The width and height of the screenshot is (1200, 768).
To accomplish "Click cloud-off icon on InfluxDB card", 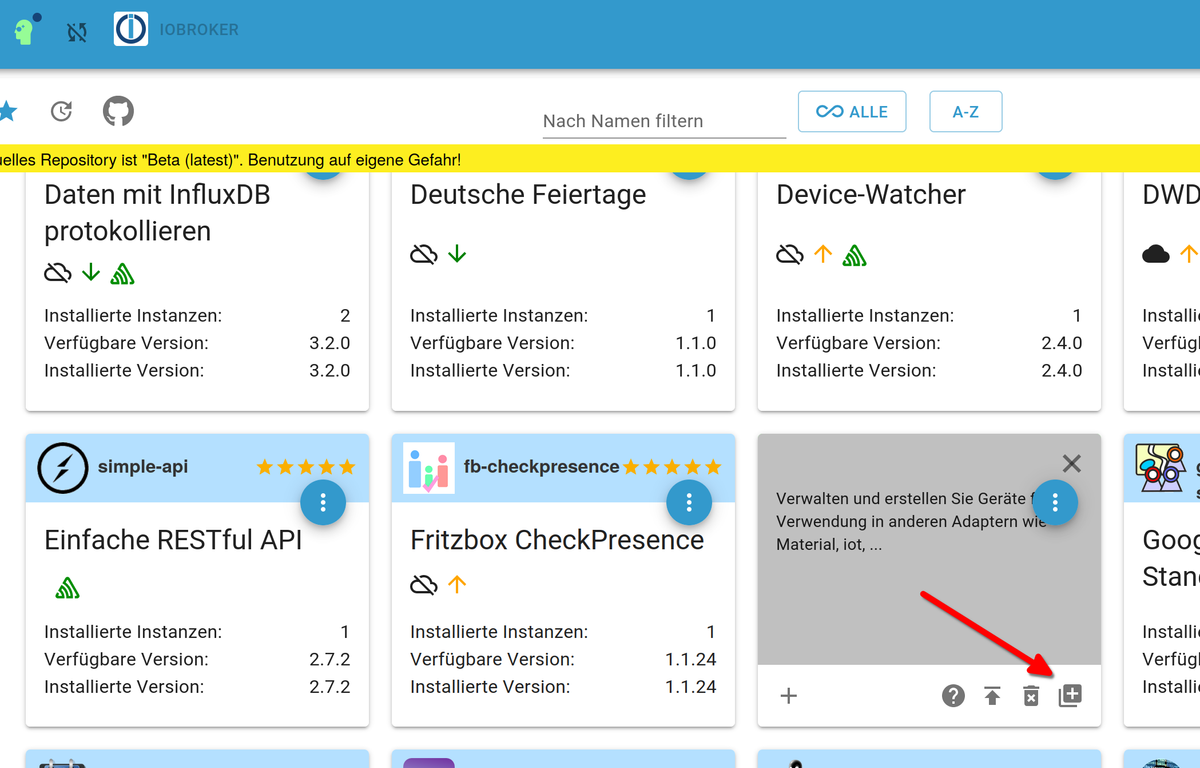I will point(58,272).
